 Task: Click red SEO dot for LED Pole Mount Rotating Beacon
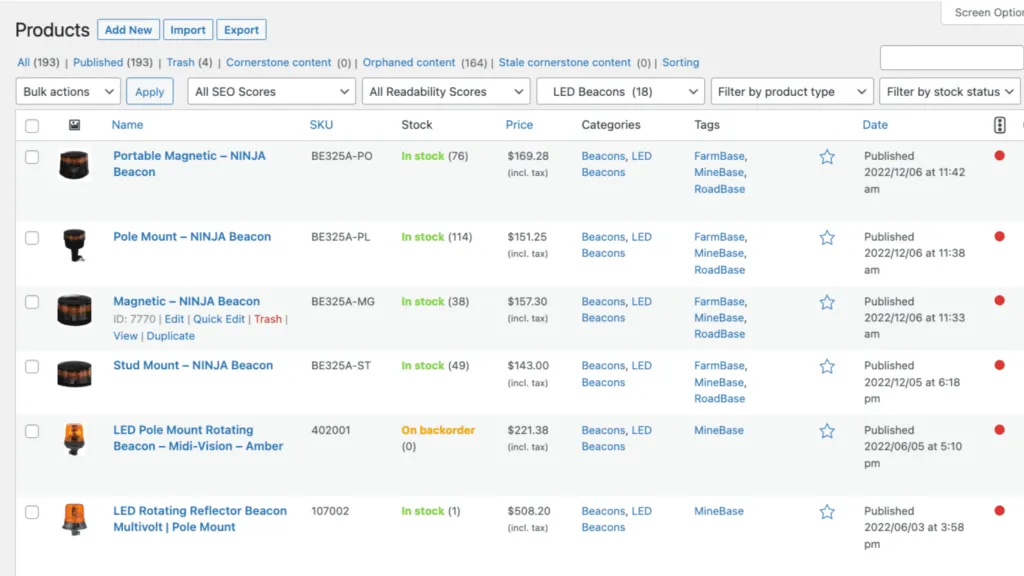point(999,430)
